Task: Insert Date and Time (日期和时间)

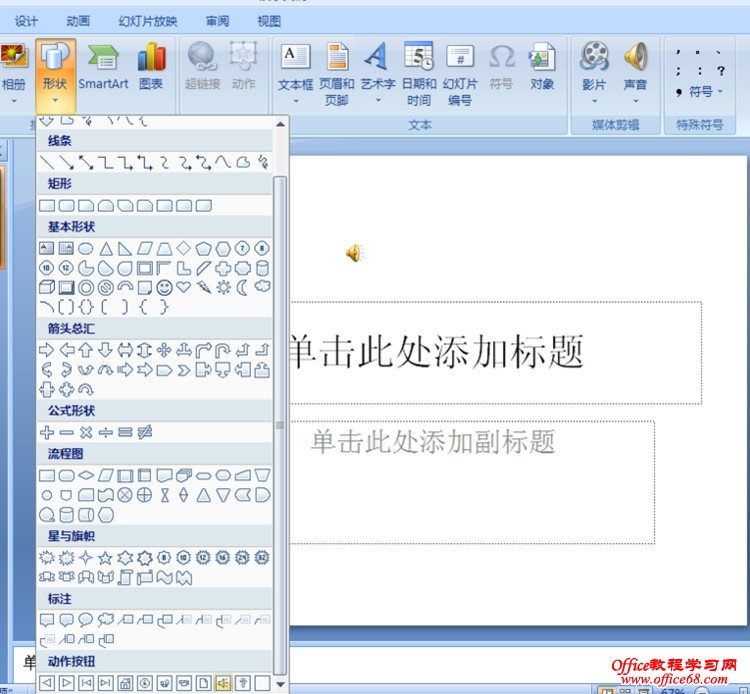Action: [x=419, y=74]
